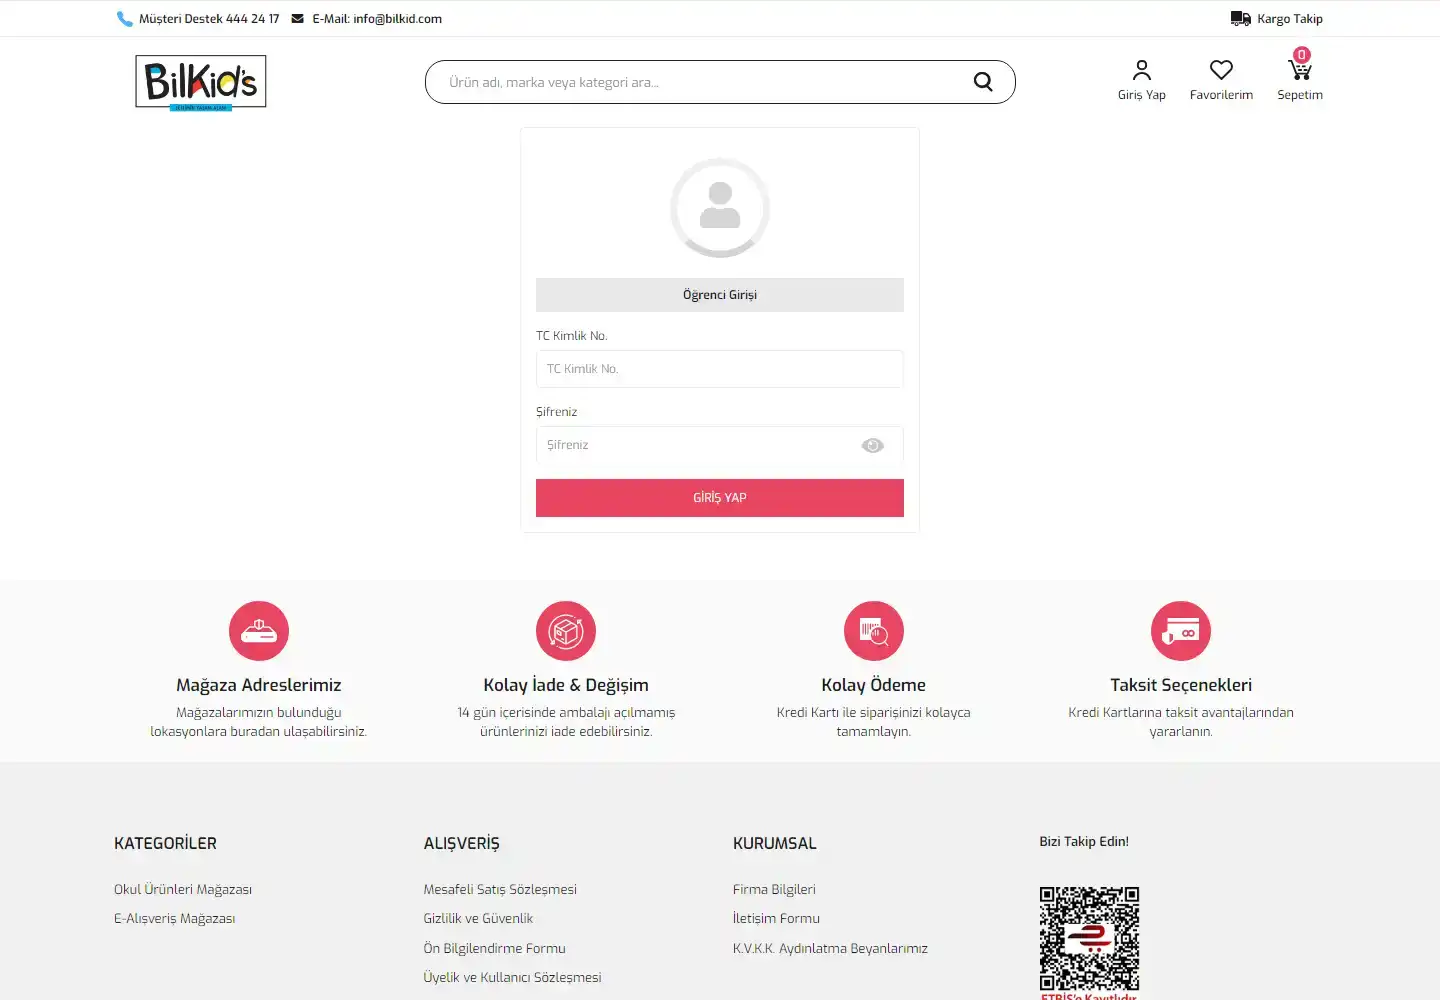
Task: Open the Sepetim cart icon
Action: pyautogui.click(x=1299, y=70)
